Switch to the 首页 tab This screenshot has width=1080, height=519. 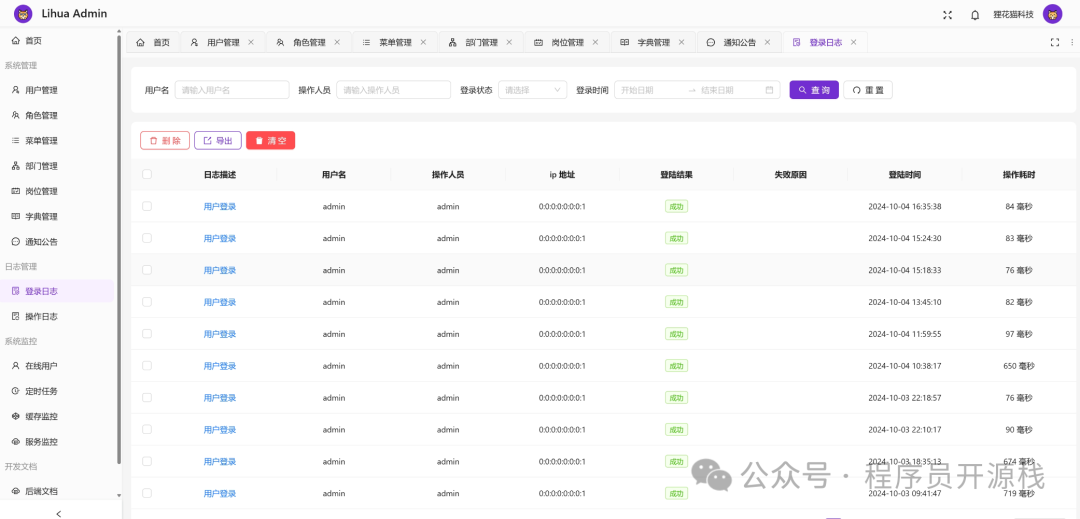point(153,43)
